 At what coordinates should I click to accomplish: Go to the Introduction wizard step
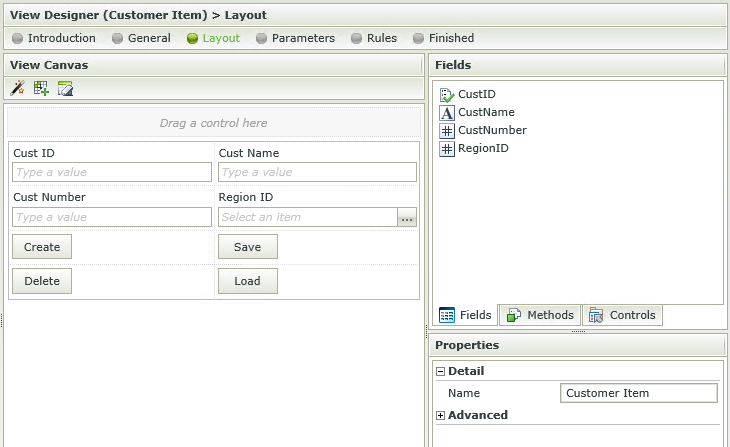(x=54, y=38)
